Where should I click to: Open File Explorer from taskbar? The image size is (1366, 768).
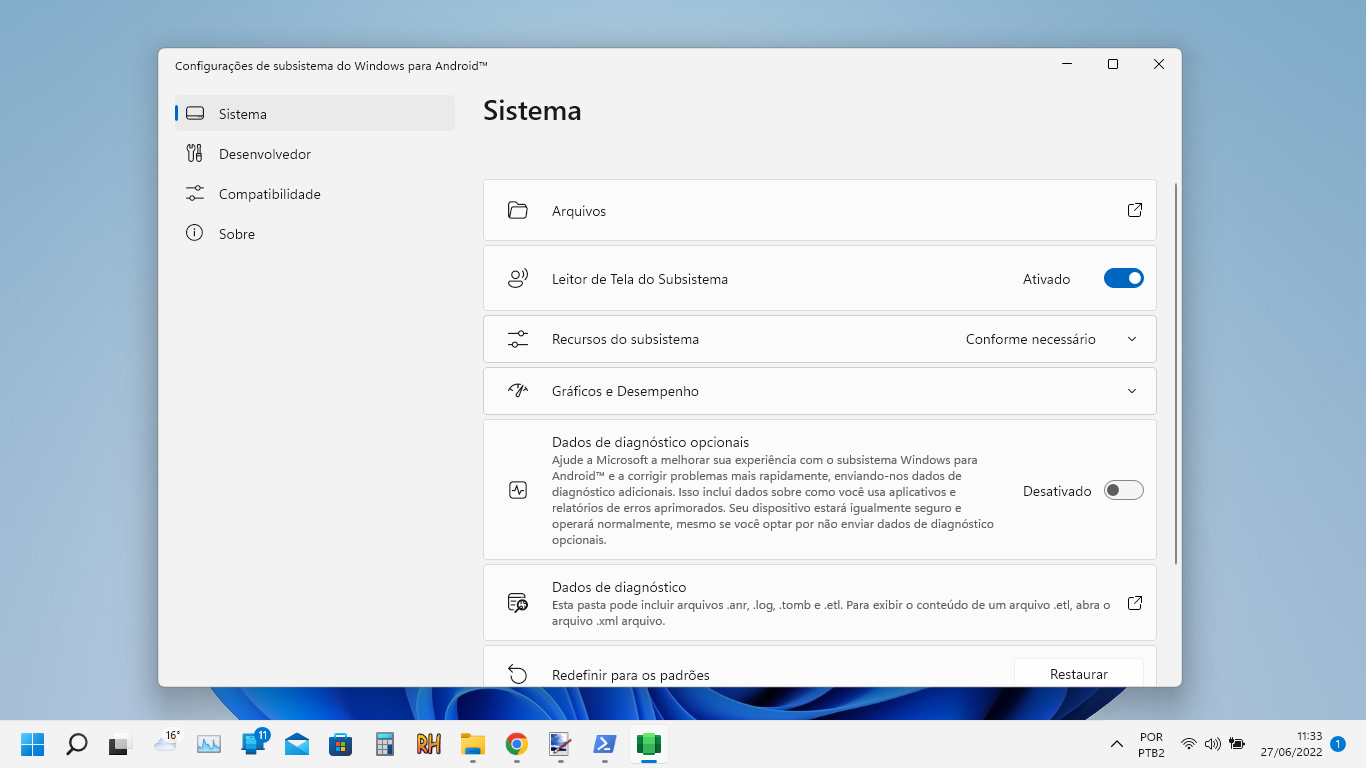(473, 744)
